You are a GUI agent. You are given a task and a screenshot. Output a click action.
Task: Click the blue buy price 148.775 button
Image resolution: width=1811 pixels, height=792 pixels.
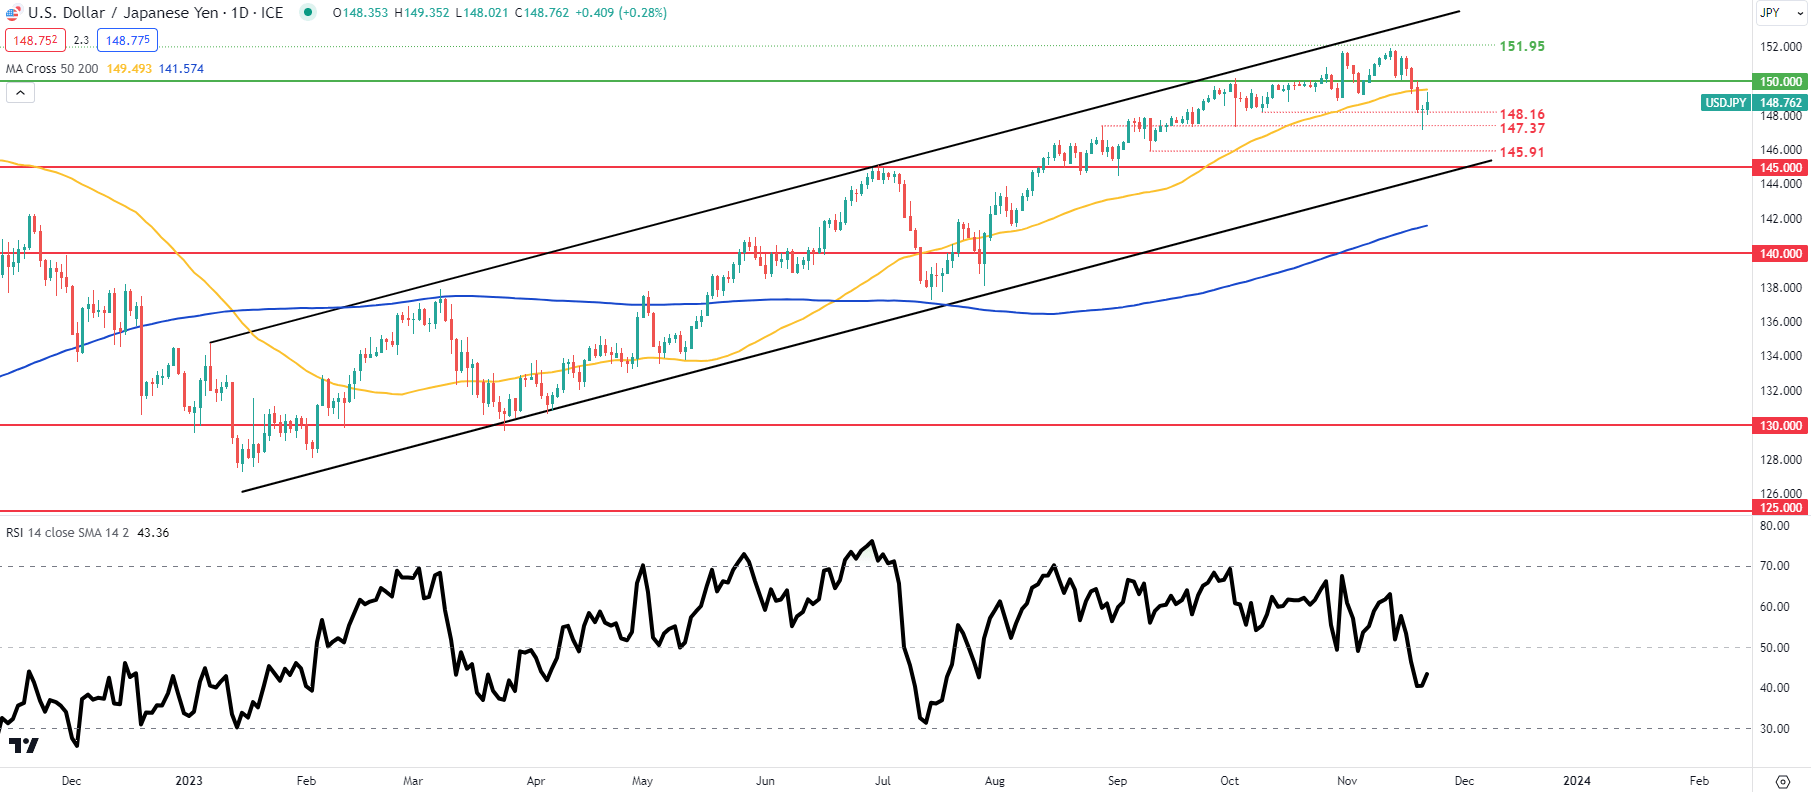(x=128, y=40)
